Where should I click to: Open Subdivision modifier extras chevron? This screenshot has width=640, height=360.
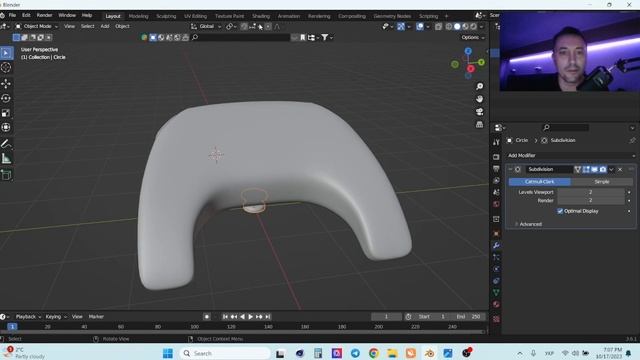611,169
